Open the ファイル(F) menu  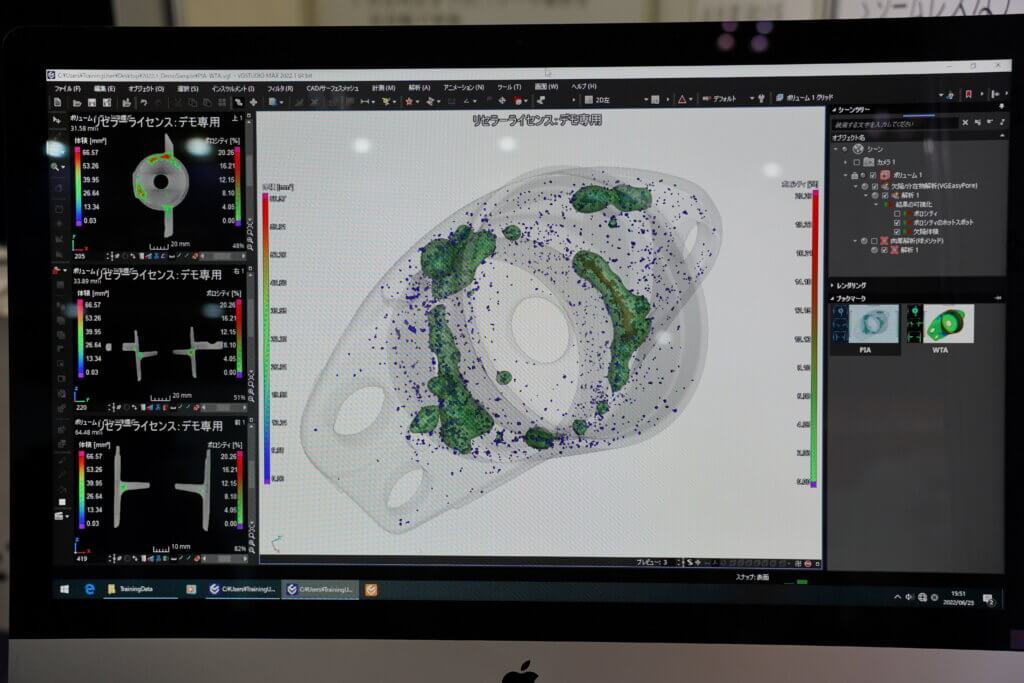click(x=68, y=89)
